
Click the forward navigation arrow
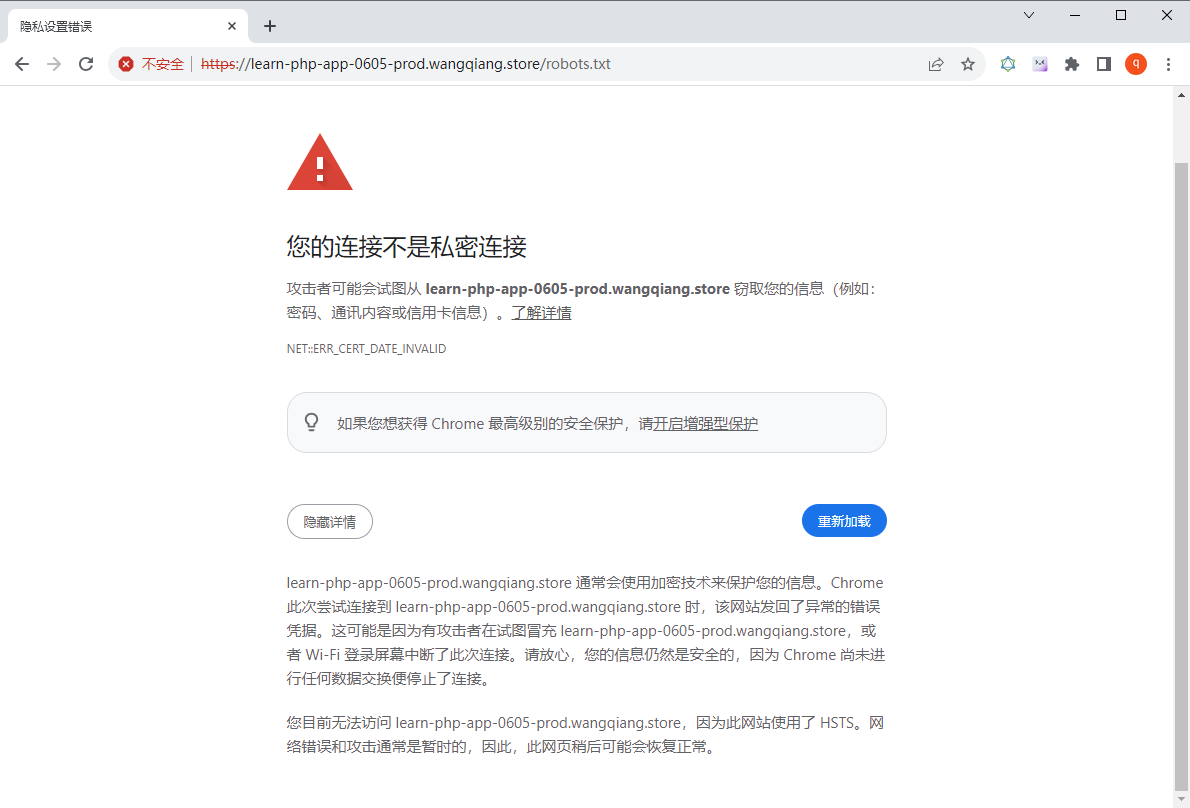coord(54,64)
